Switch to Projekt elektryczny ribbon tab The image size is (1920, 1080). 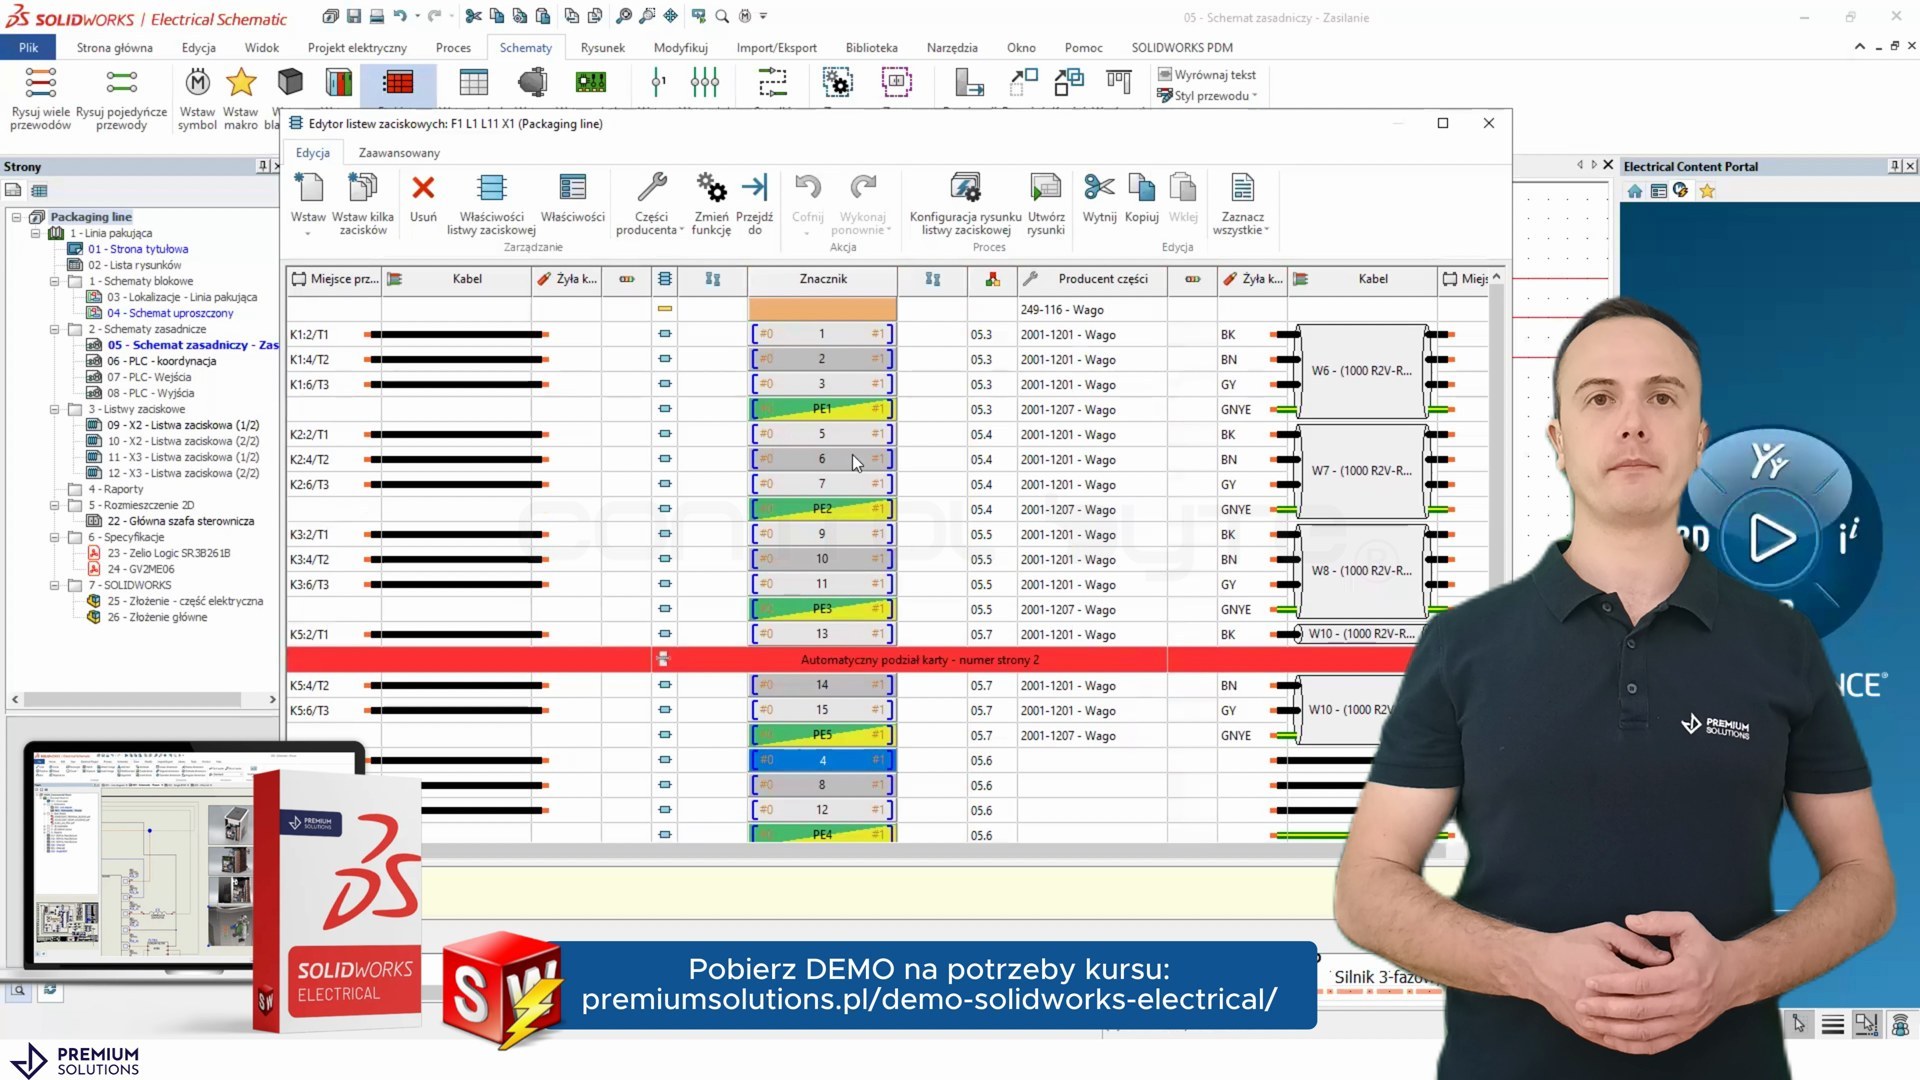[x=357, y=47]
